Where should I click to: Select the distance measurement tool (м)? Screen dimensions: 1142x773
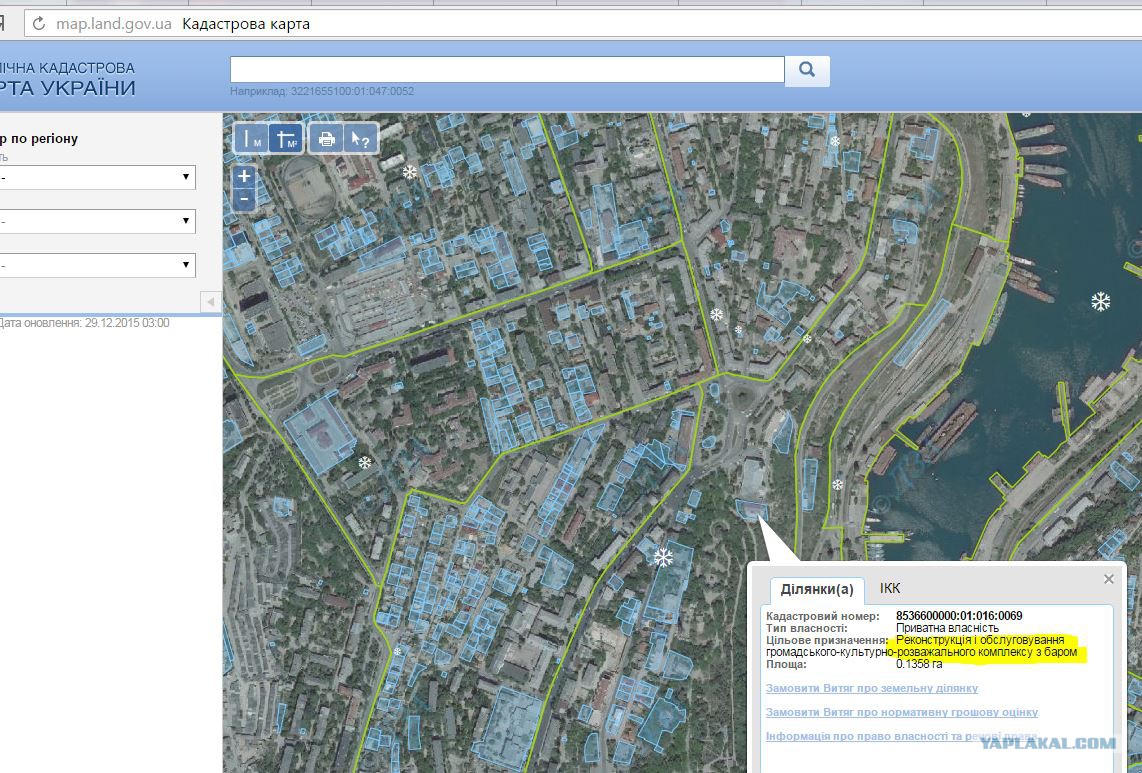pos(252,139)
